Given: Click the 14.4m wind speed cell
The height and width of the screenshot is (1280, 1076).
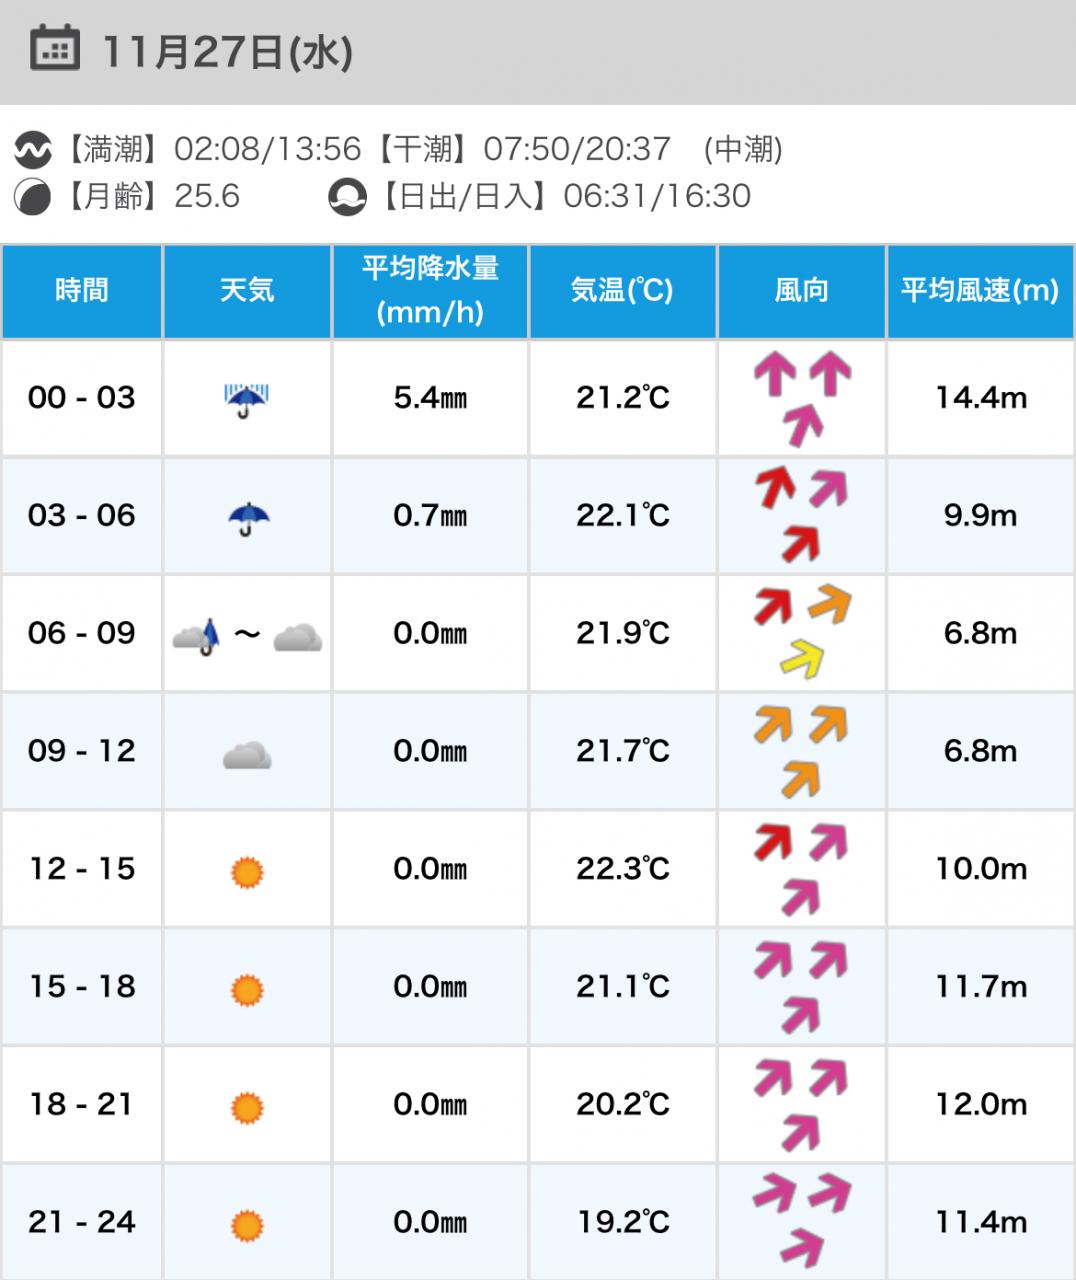Looking at the screenshot, I should [x=981, y=398].
